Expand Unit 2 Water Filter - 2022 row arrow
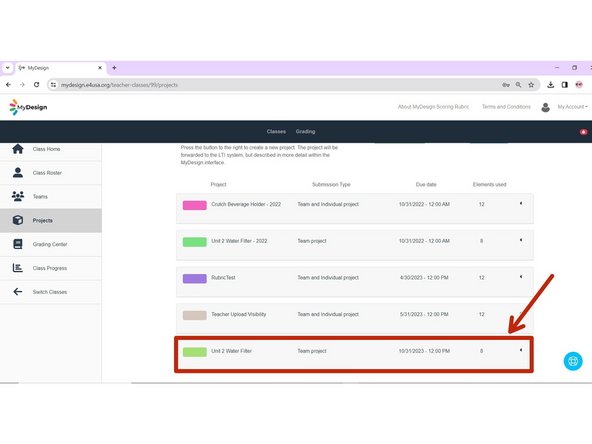 521,240
